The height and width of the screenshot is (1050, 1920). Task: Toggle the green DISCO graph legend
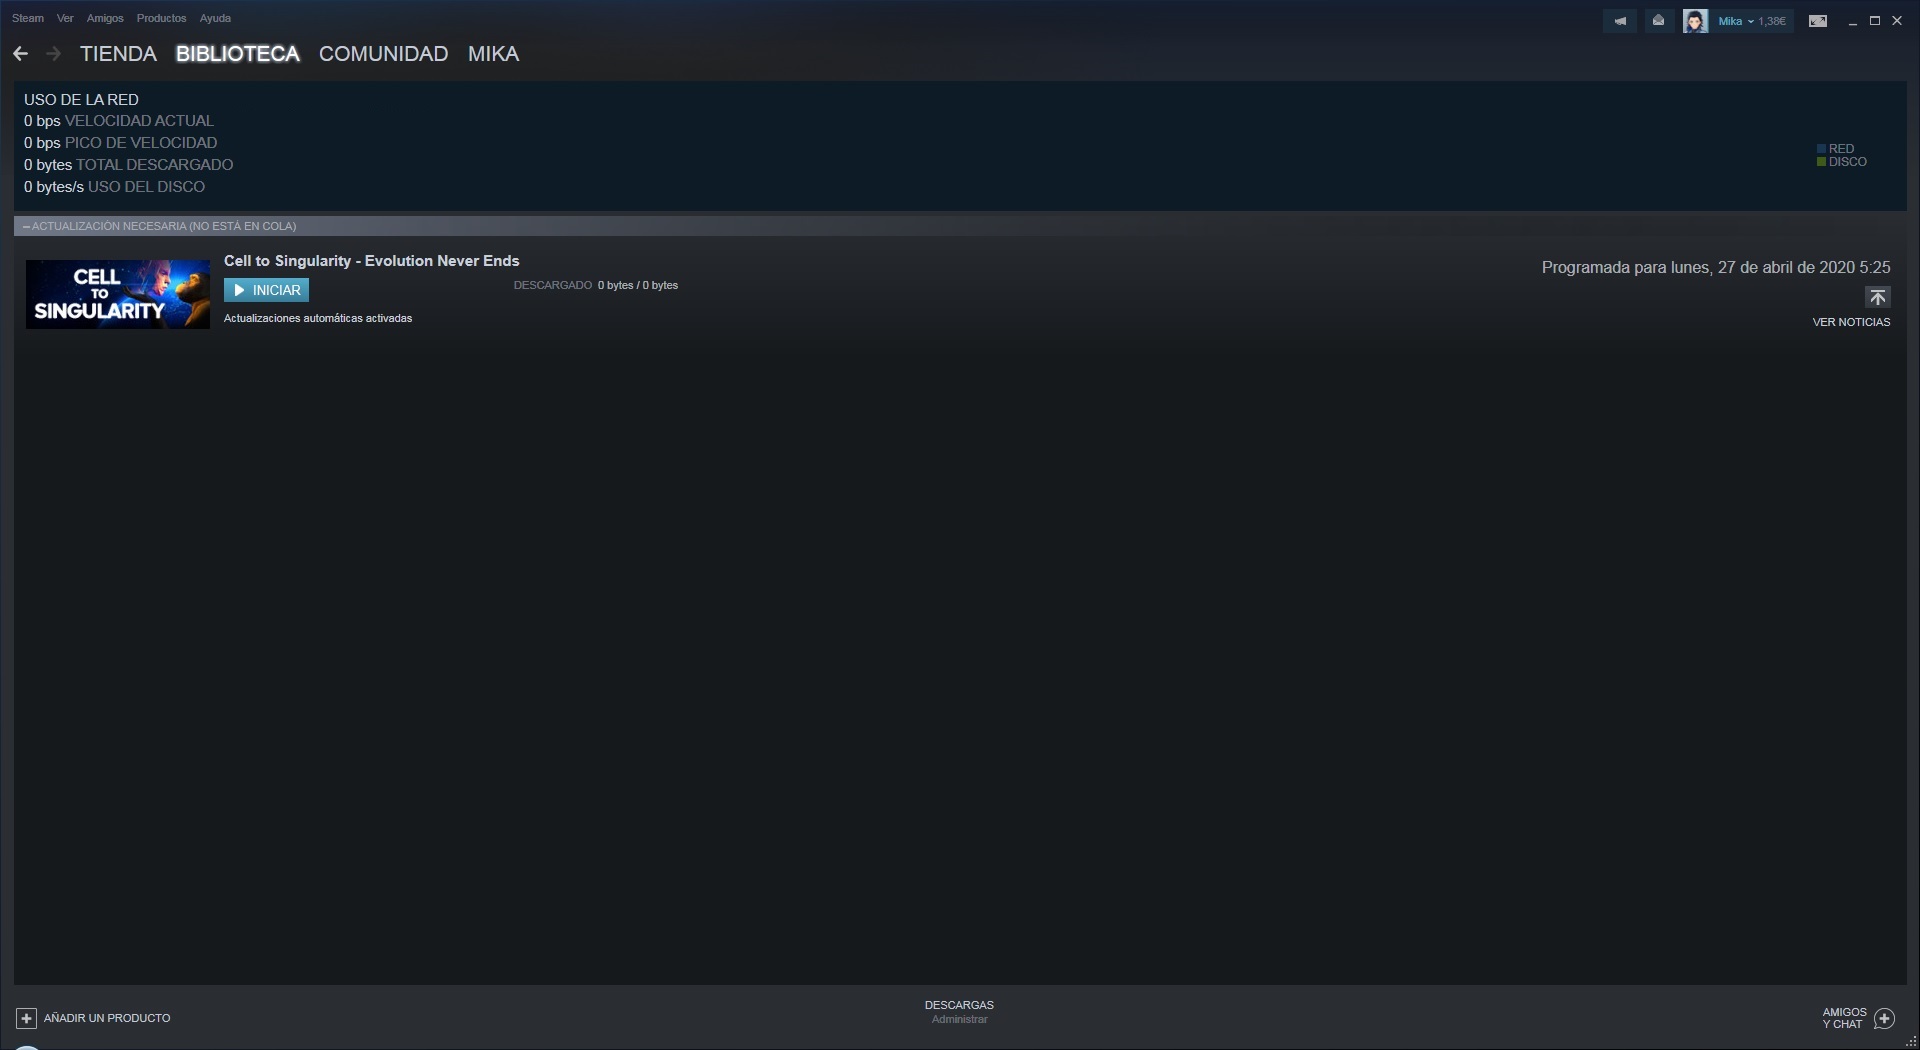[1842, 162]
